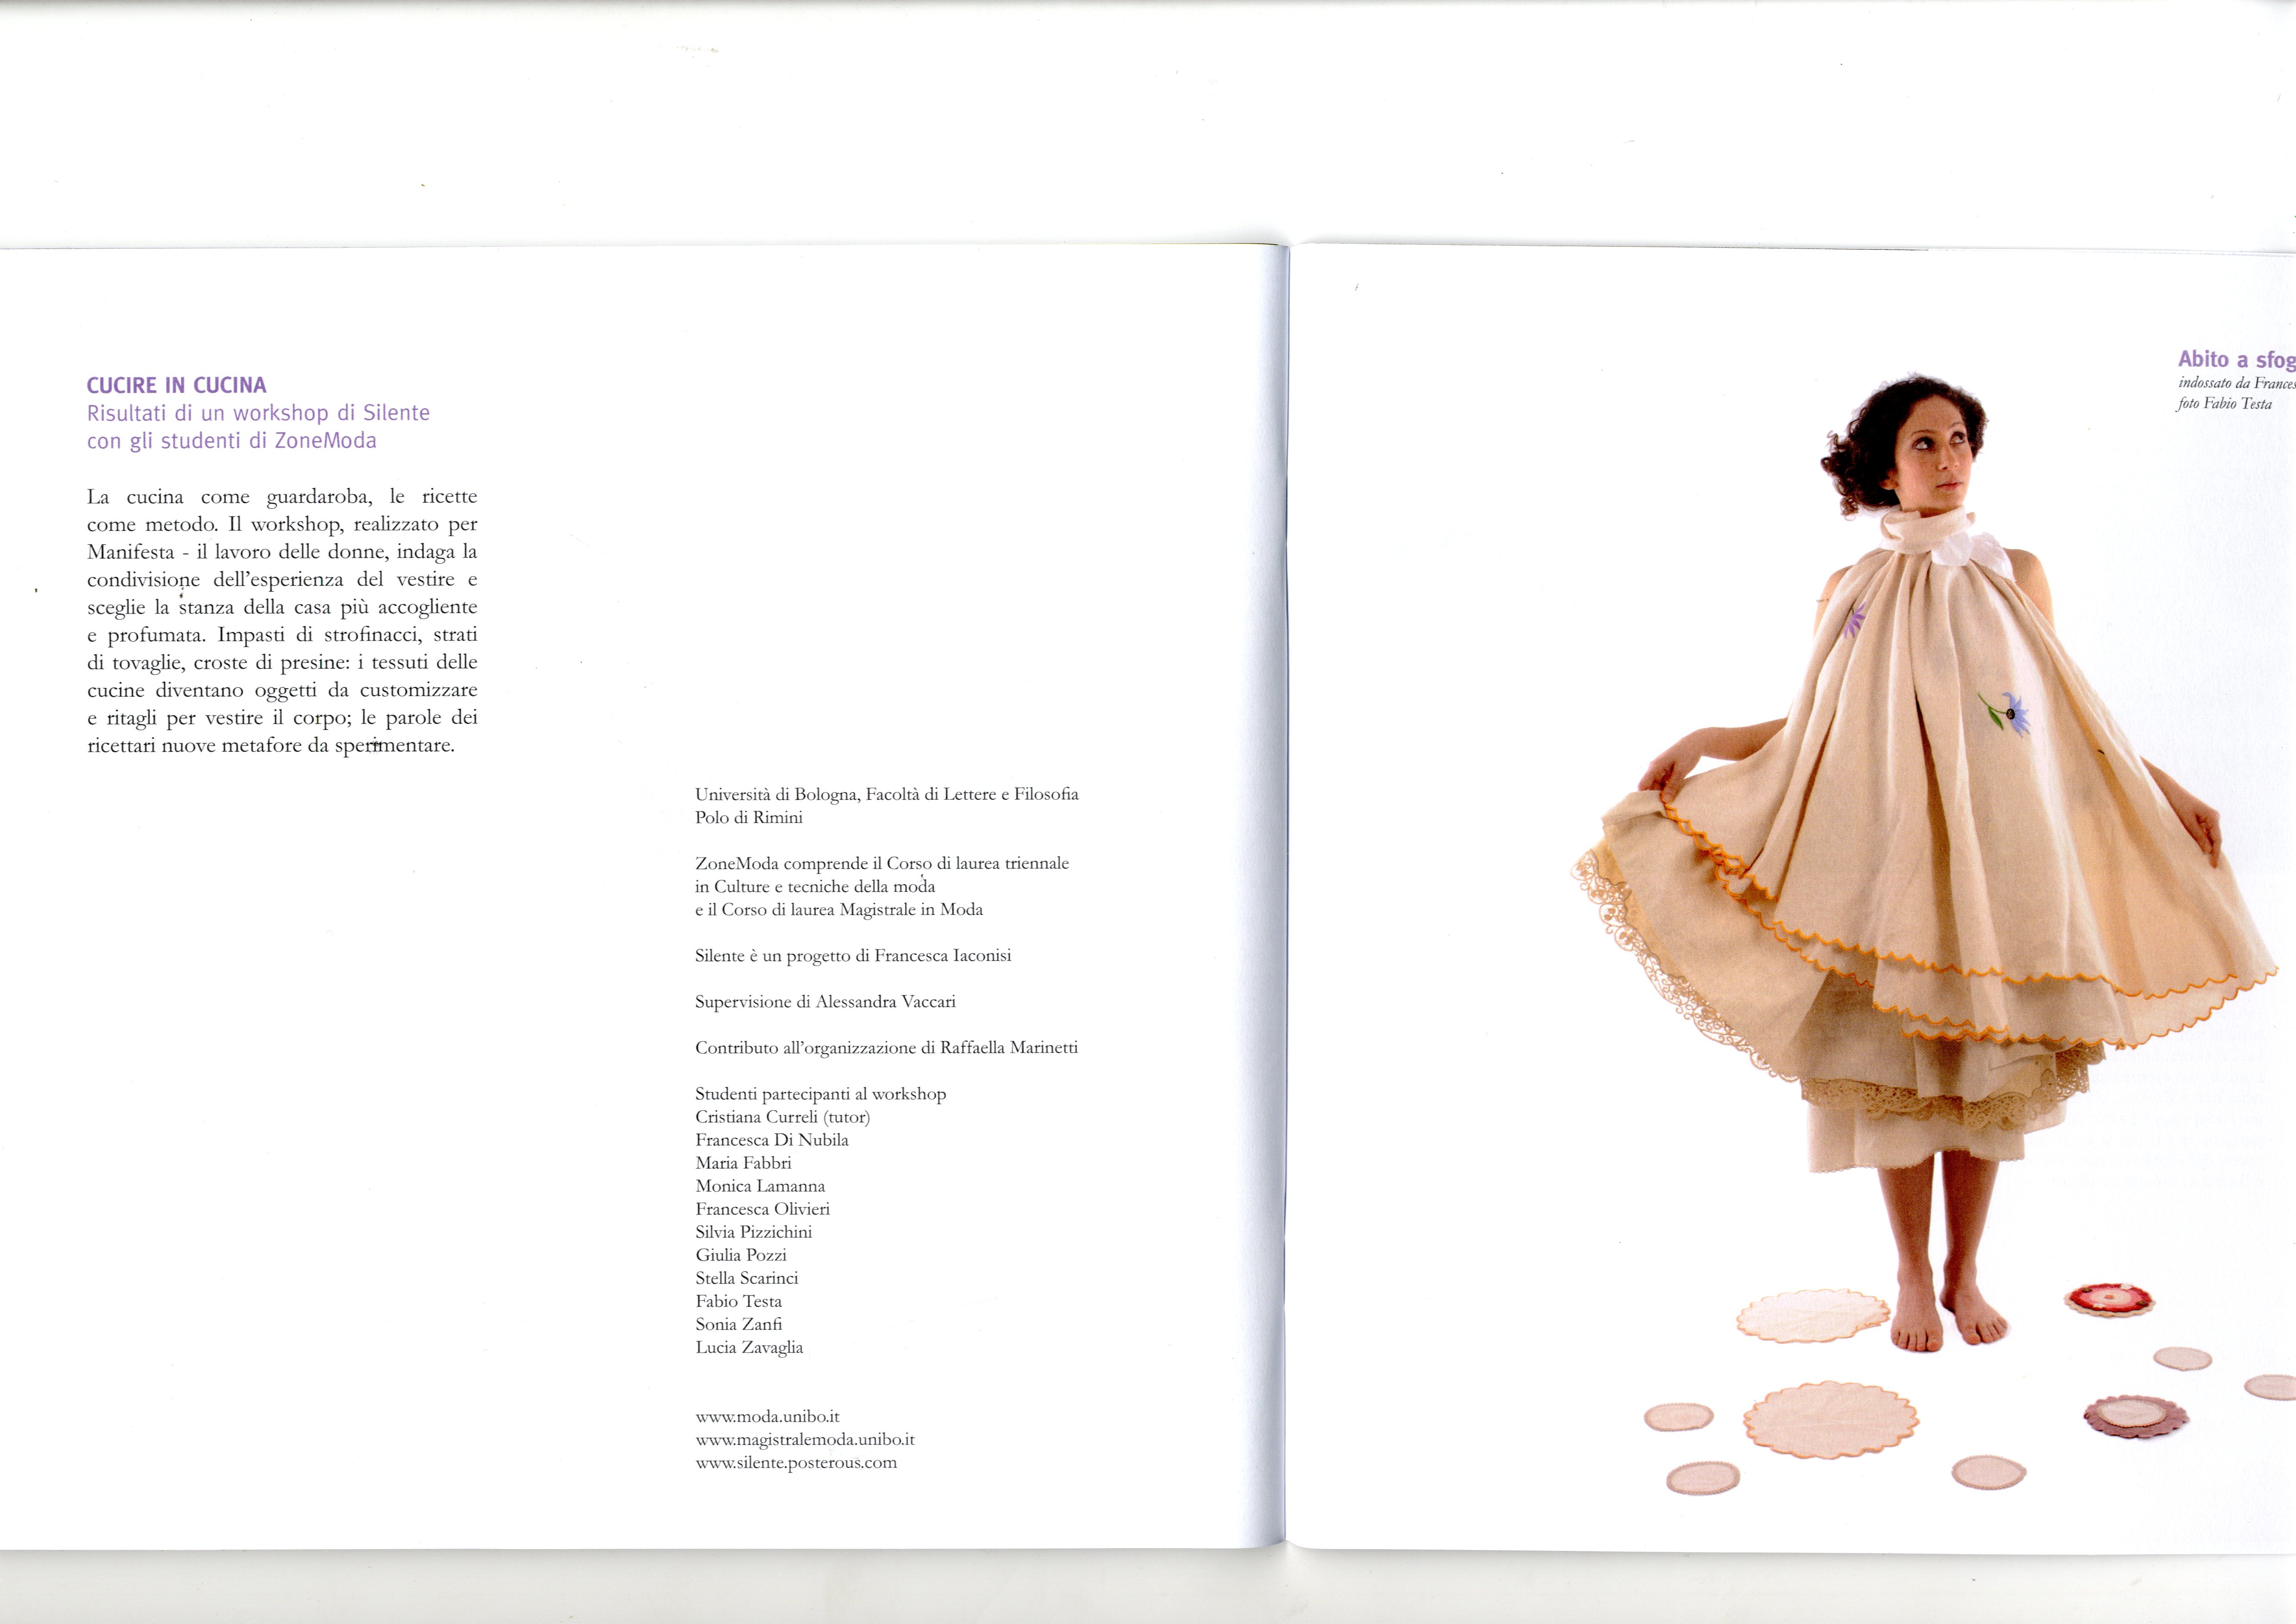The width and height of the screenshot is (2296, 1624).
Task: Click the large orange-edged doily at bottom
Action: pyautogui.click(x=1831, y=1420)
